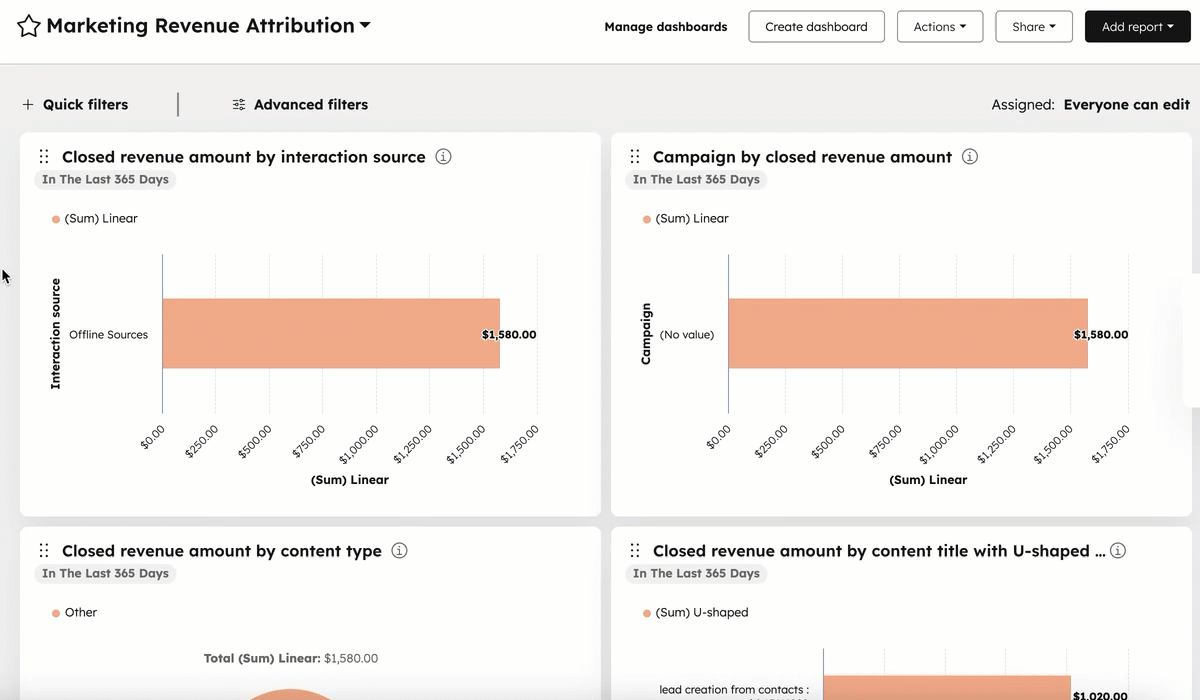Open the Share dropdown
Image resolution: width=1200 pixels, height=700 pixels.
pos(1033,26)
